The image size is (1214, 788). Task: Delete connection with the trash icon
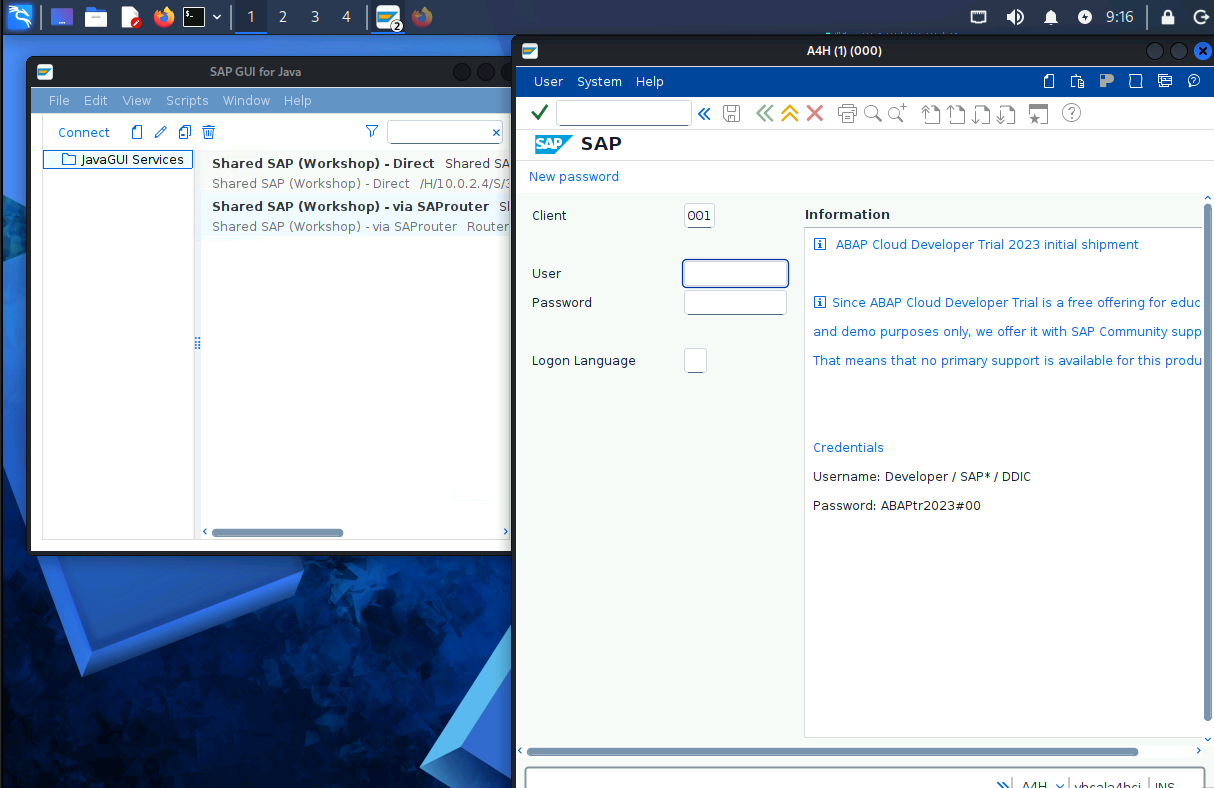tap(209, 132)
